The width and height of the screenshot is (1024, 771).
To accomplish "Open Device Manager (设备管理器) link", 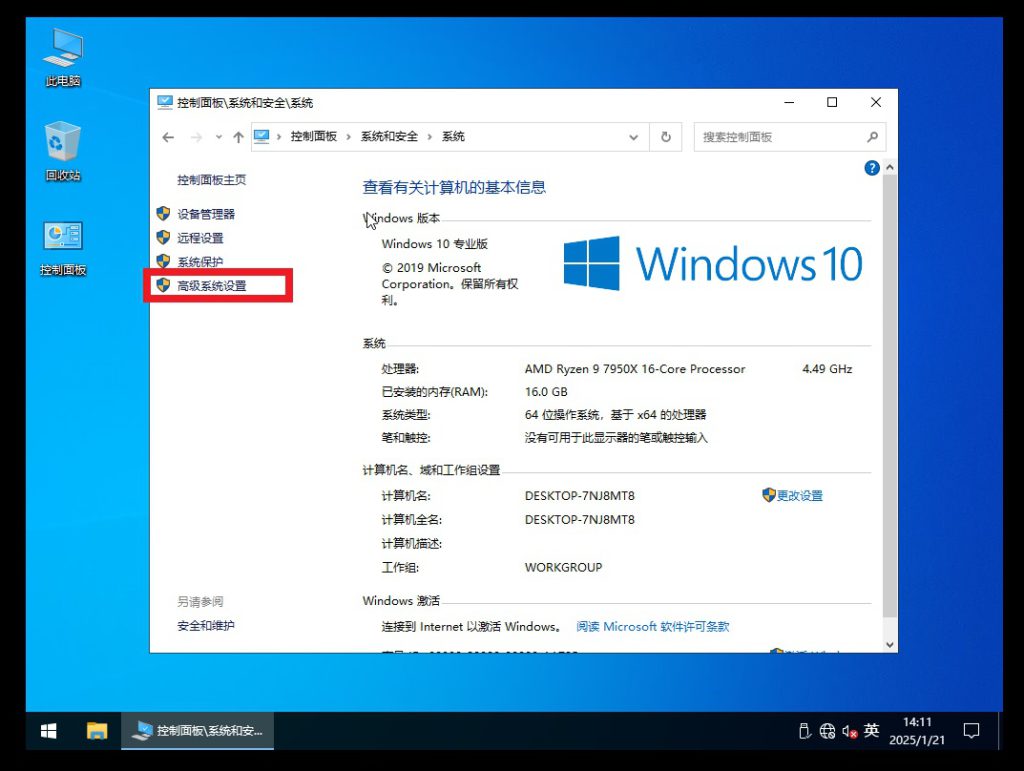I will 205,214.
